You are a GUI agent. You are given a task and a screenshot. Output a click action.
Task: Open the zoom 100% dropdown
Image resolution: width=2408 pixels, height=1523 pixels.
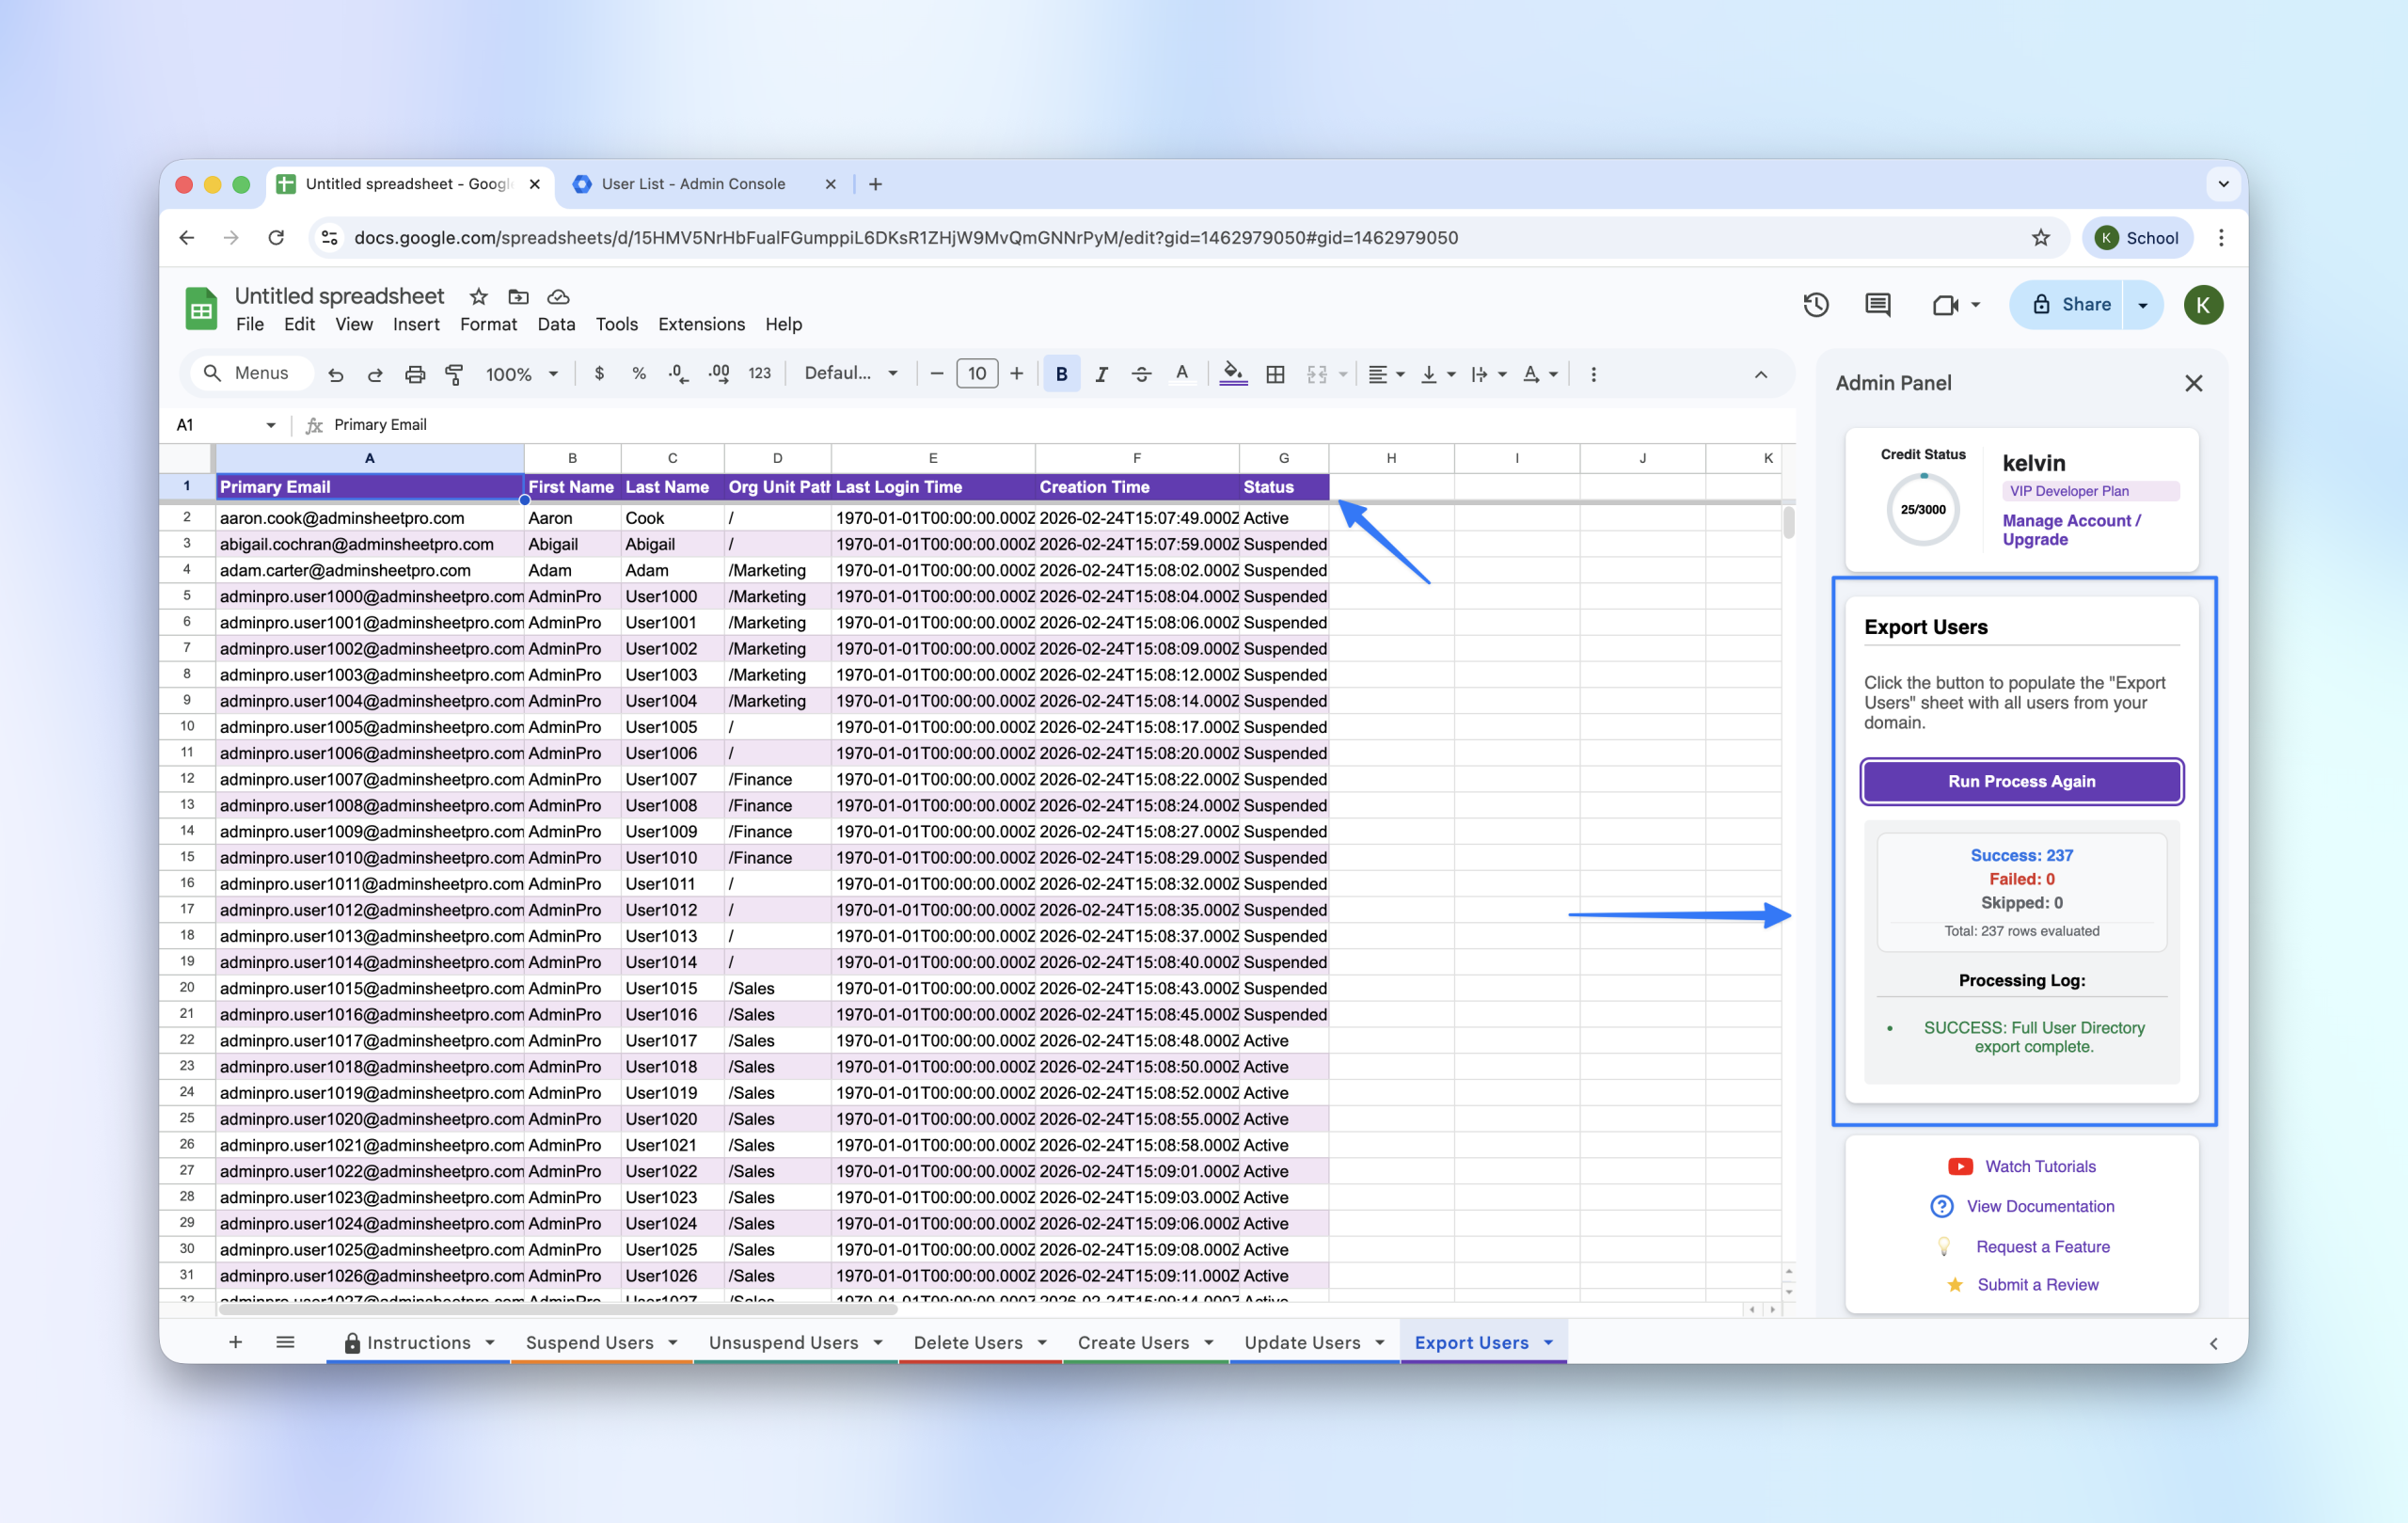[x=521, y=374]
